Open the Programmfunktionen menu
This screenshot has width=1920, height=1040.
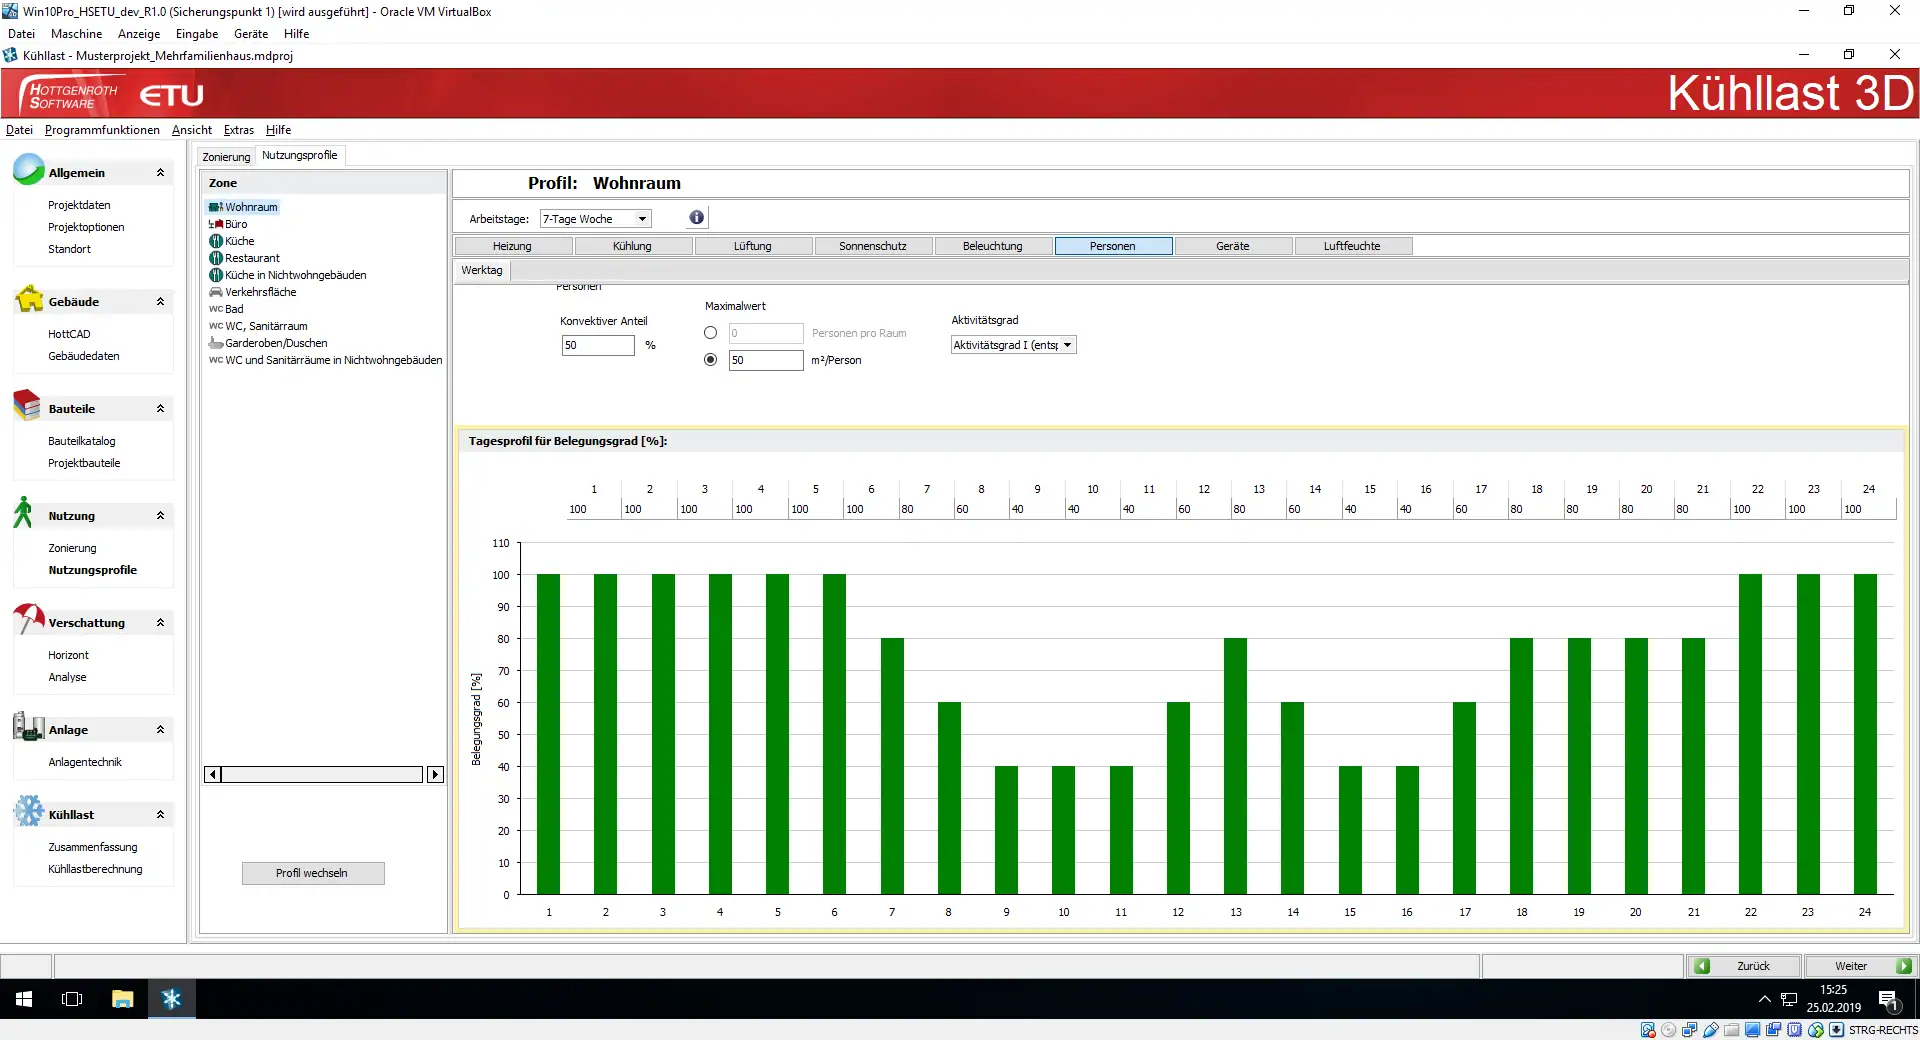102,130
